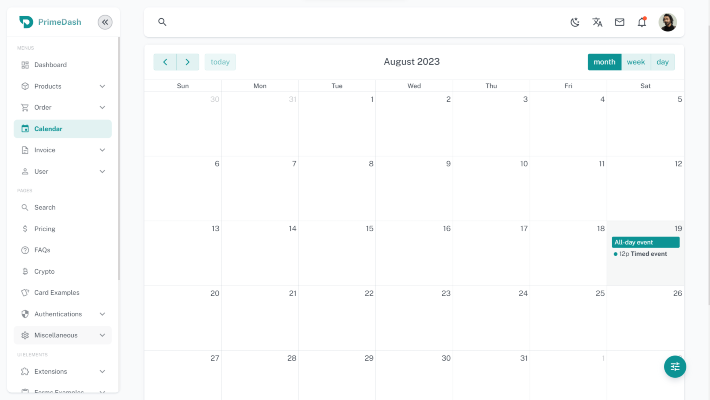The image size is (710, 400).
Task: Click the Sun column header
Action: [183, 86]
